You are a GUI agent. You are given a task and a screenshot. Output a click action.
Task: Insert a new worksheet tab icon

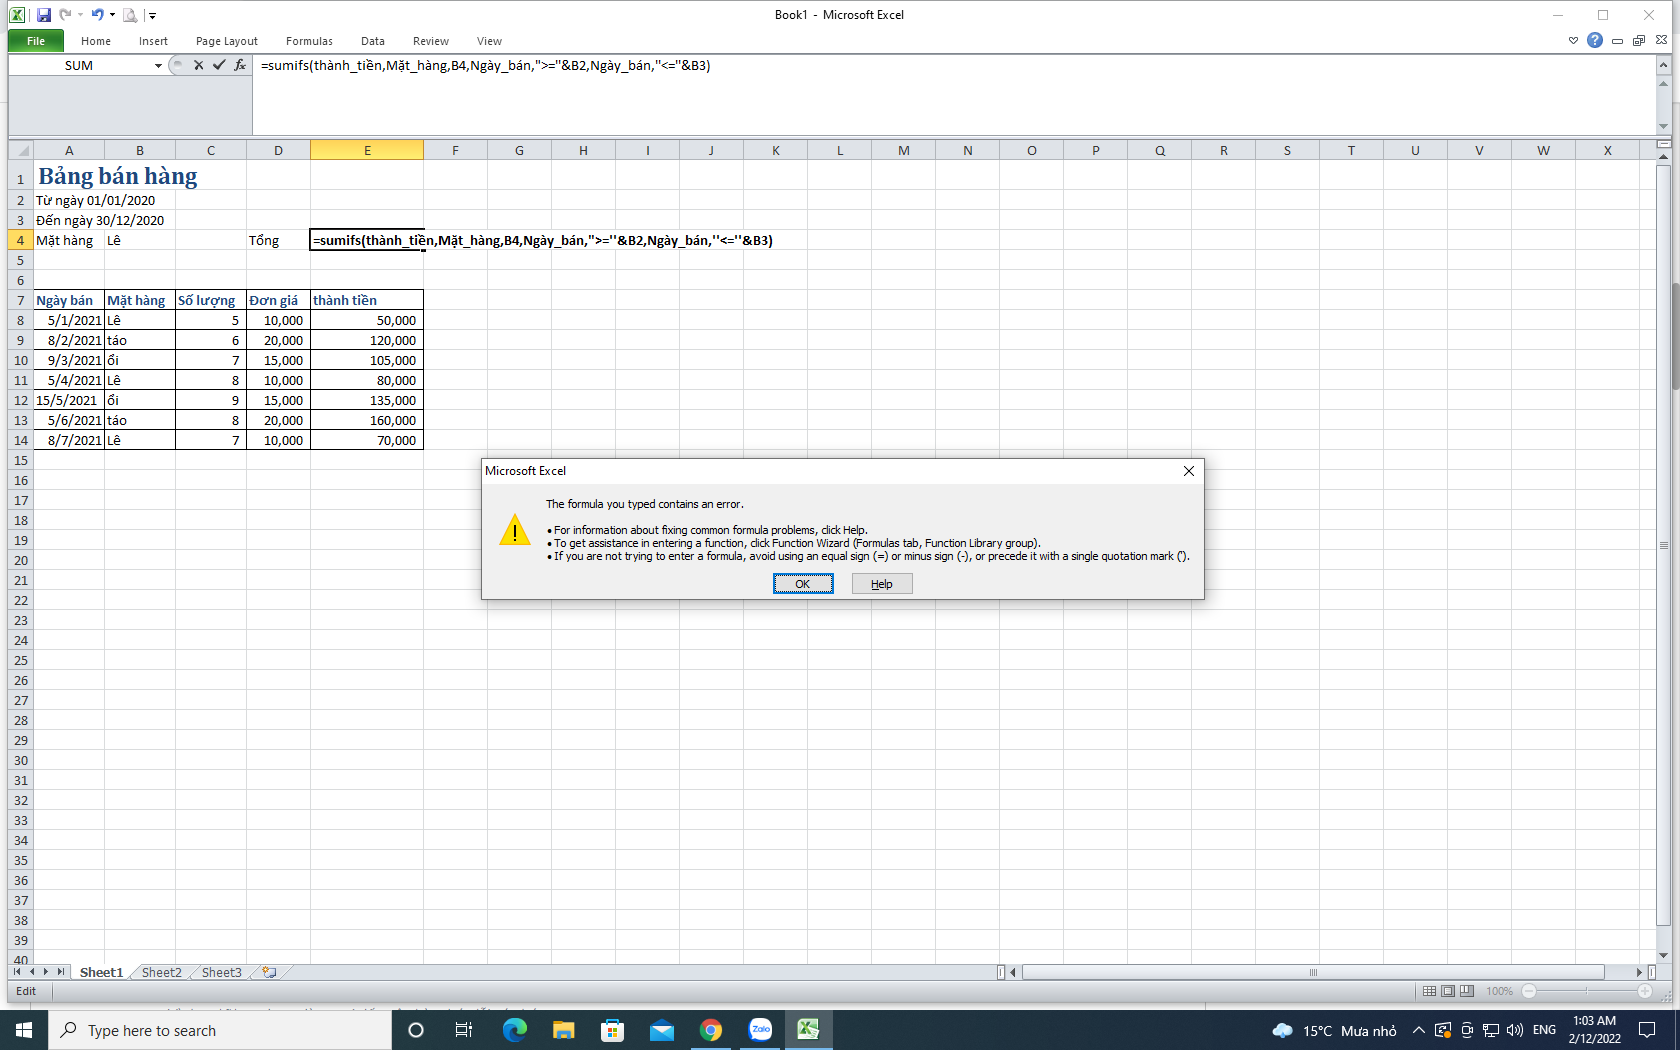point(269,972)
